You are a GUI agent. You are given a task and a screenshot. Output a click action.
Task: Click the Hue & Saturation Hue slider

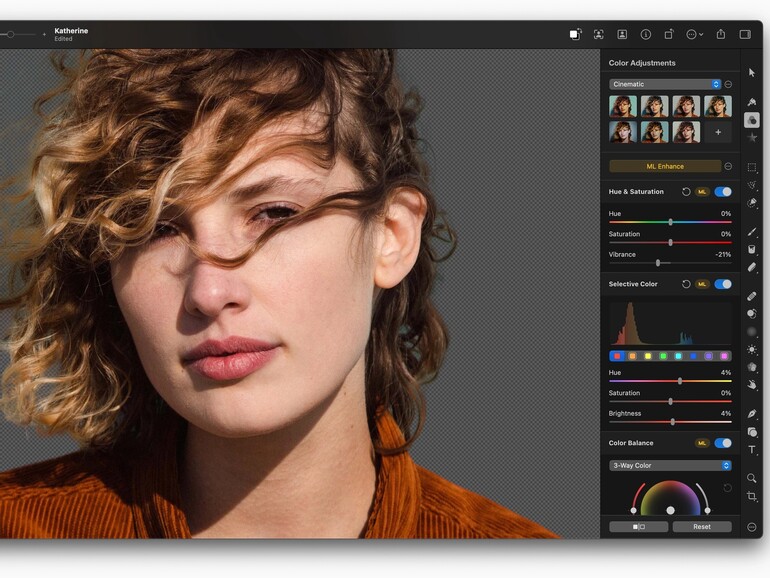coord(670,222)
